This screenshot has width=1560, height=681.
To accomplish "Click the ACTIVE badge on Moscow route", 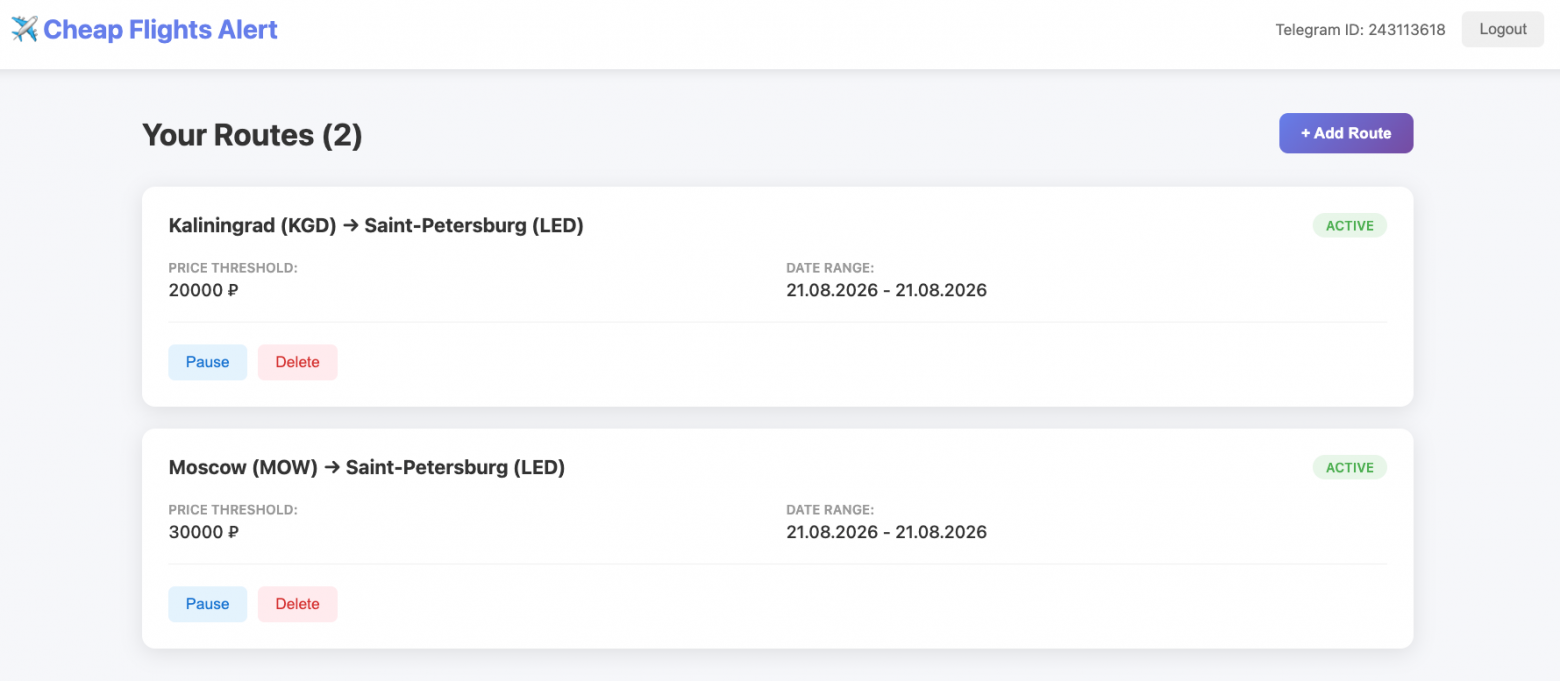I will [x=1350, y=468].
